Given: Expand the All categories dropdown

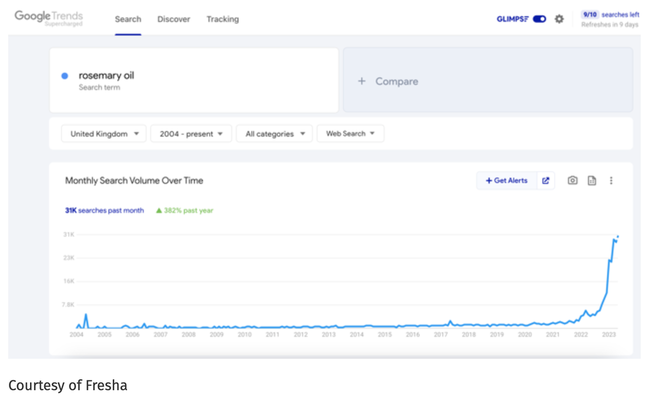Looking at the screenshot, I should (x=274, y=134).
